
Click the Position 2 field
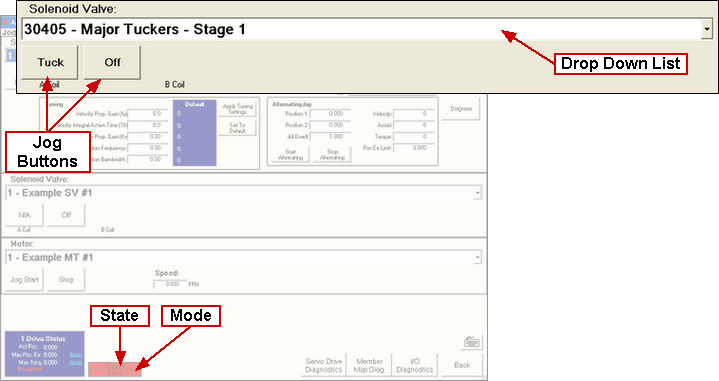[330, 125]
